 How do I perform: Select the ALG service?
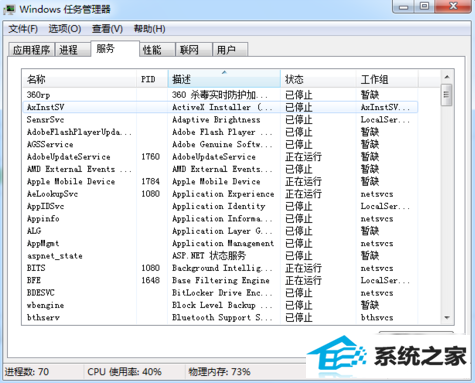[x=34, y=231]
